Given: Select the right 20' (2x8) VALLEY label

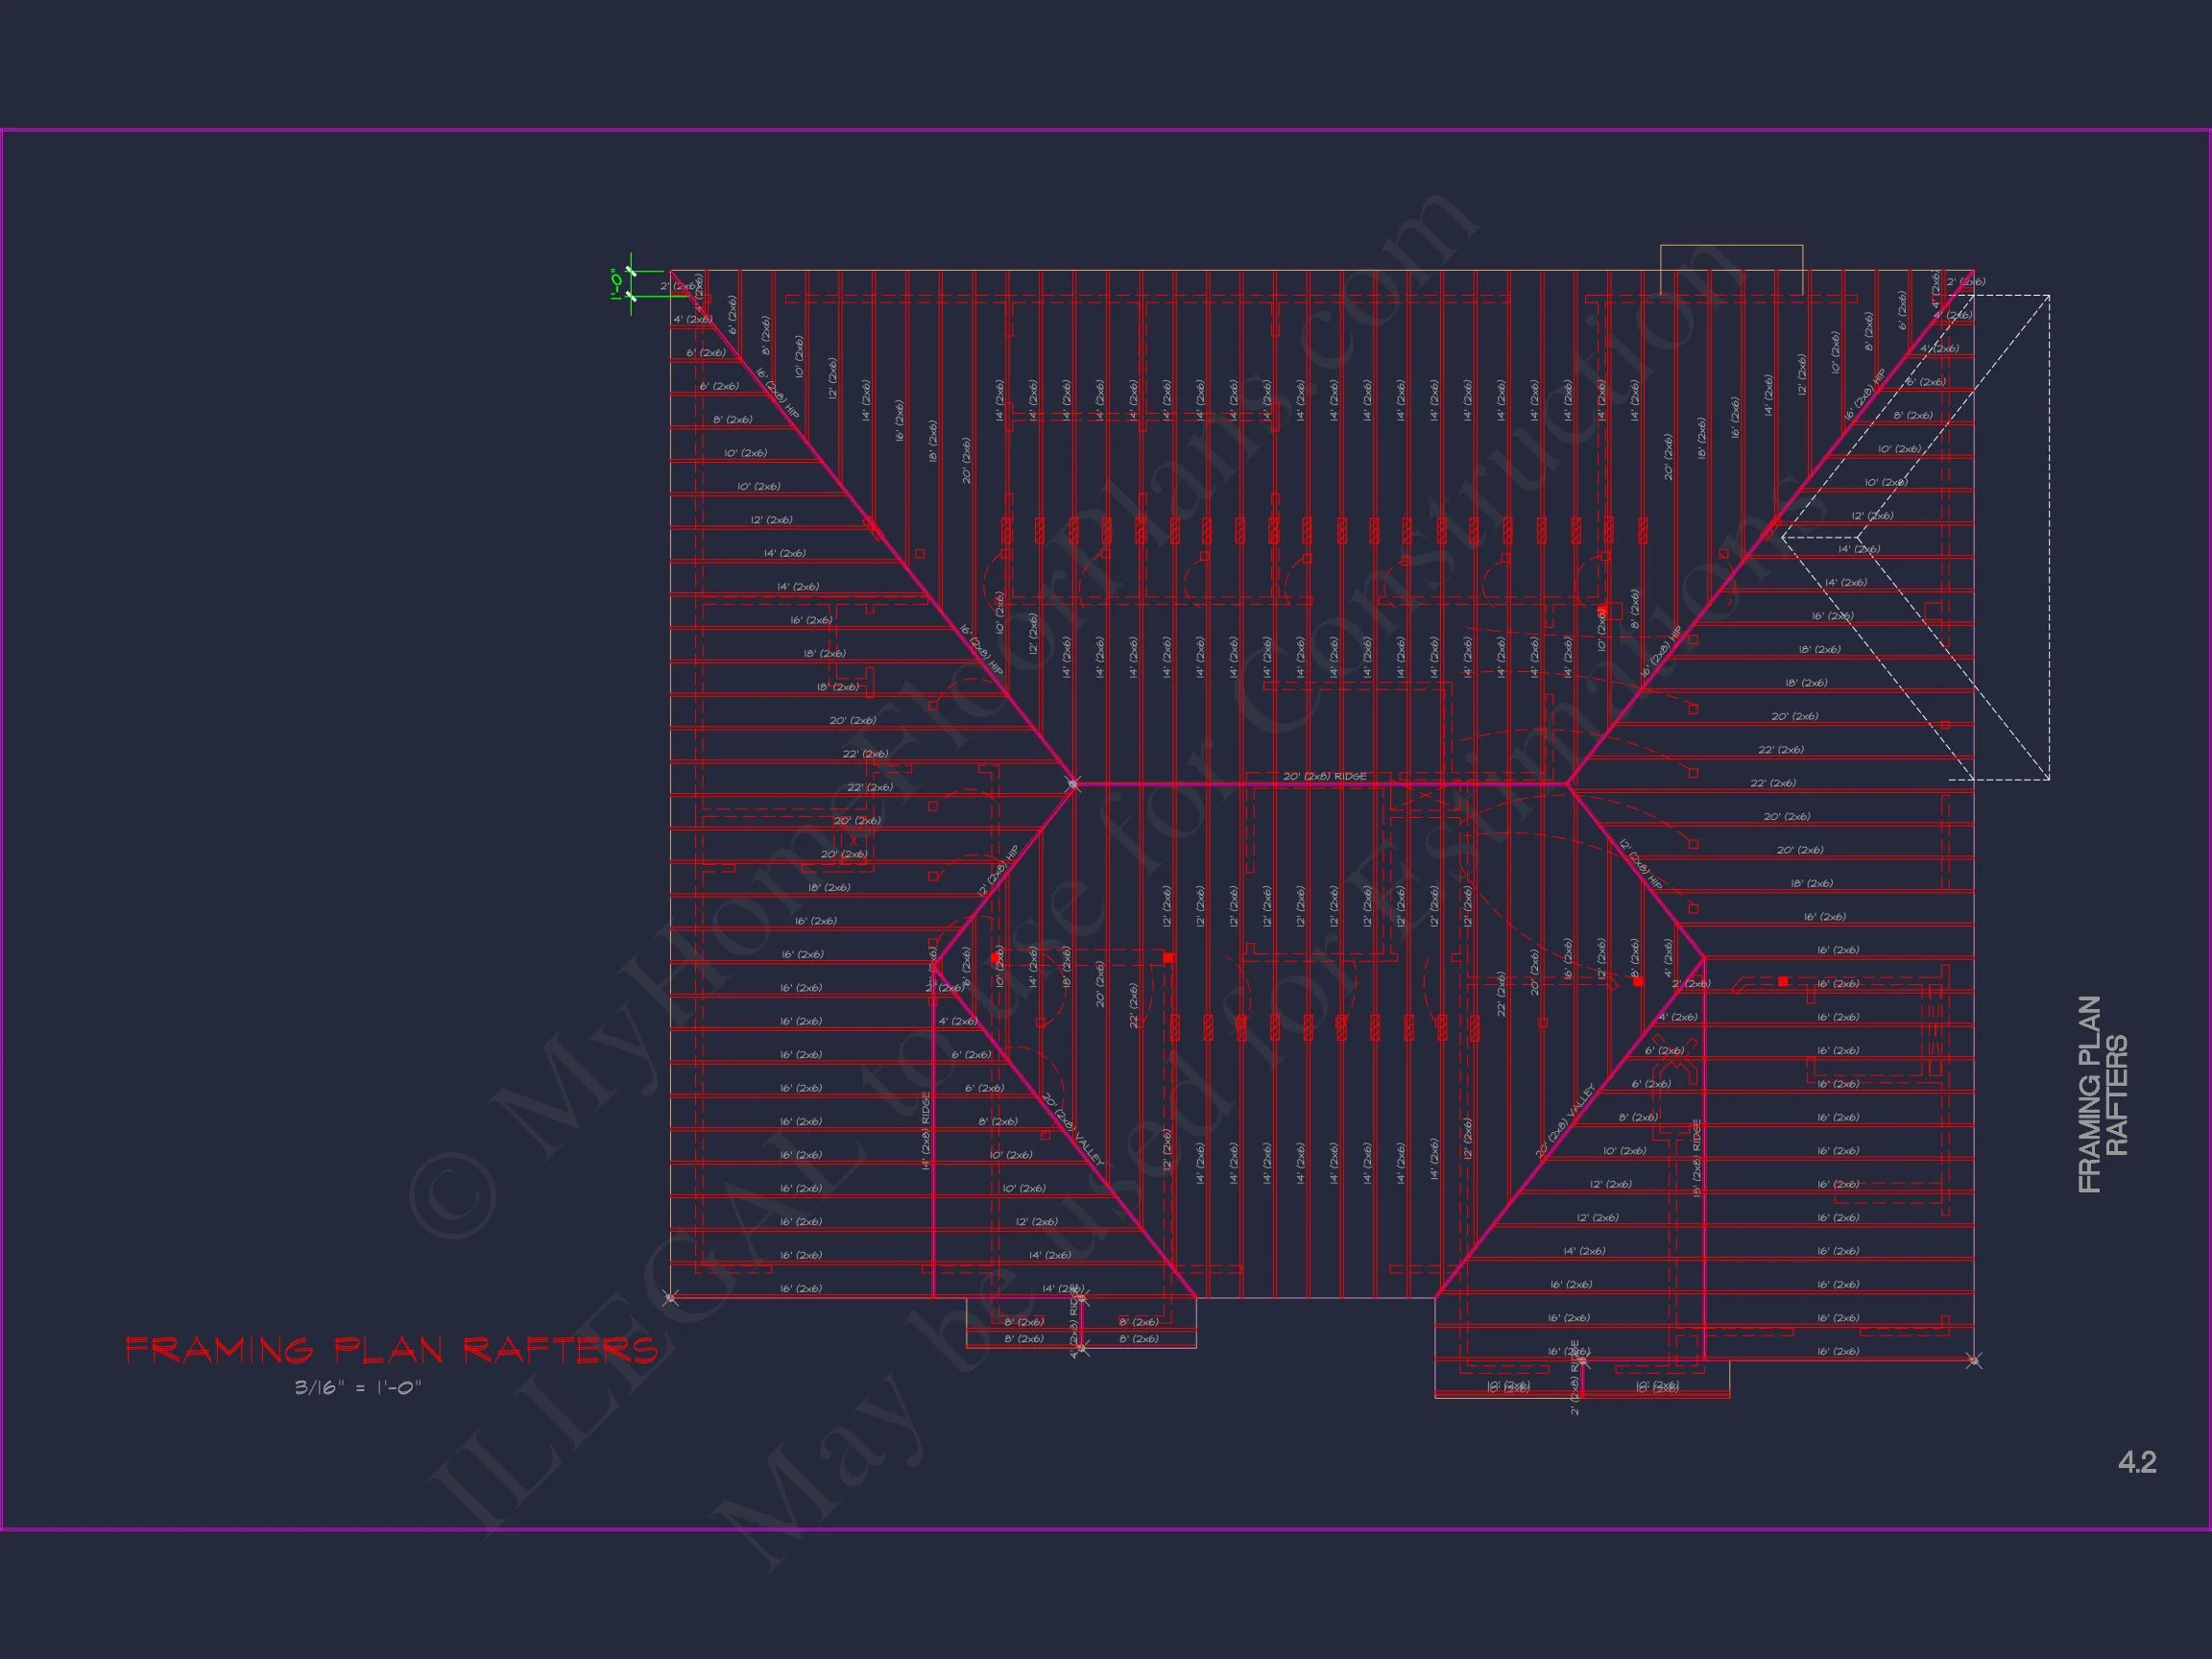Looking at the screenshot, I should (x=1566, y=1123).
